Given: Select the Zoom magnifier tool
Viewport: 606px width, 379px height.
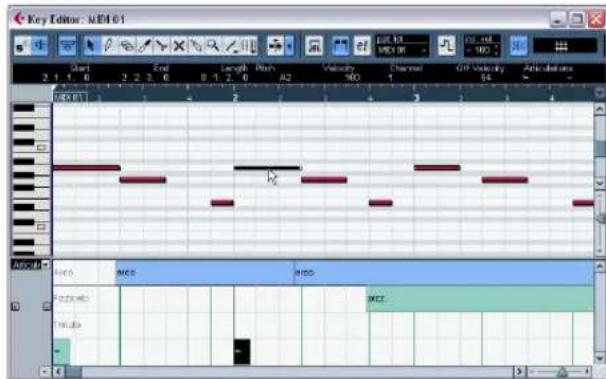Looking at the screenshot, I should 213,46.
